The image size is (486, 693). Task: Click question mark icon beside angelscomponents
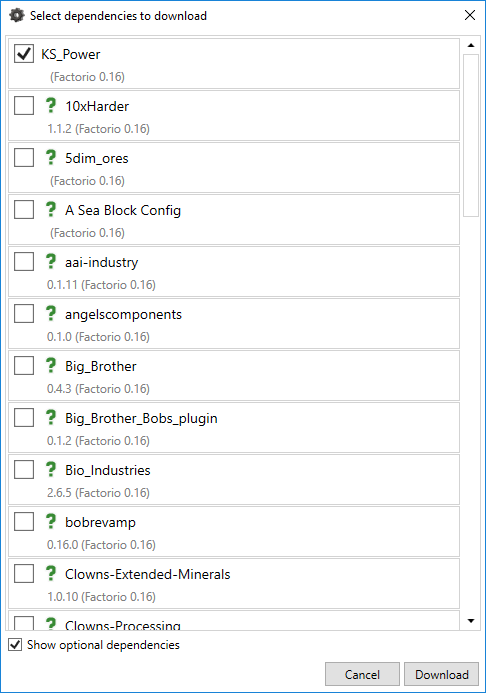(51, 313)
